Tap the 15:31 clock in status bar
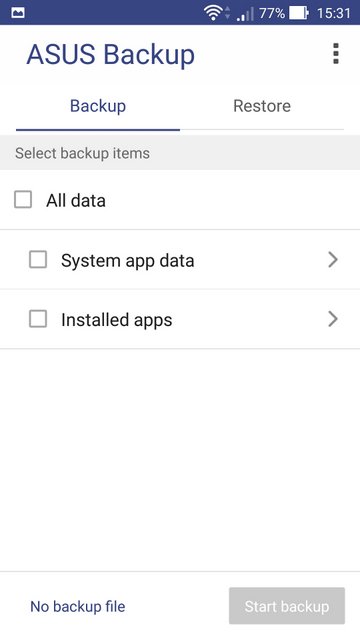The image size is (360, 640). tap(333, 13)
